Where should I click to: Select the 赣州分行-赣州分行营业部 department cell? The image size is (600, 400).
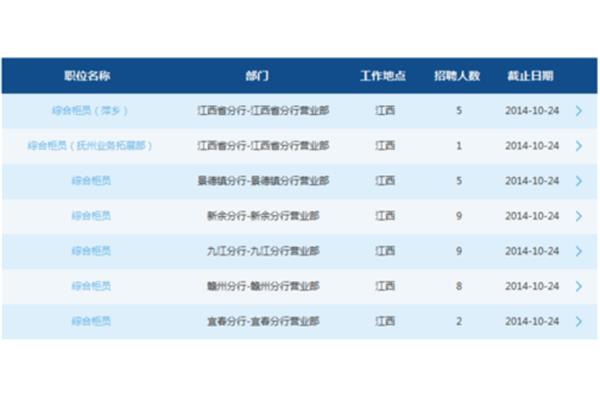click(263, 286)
